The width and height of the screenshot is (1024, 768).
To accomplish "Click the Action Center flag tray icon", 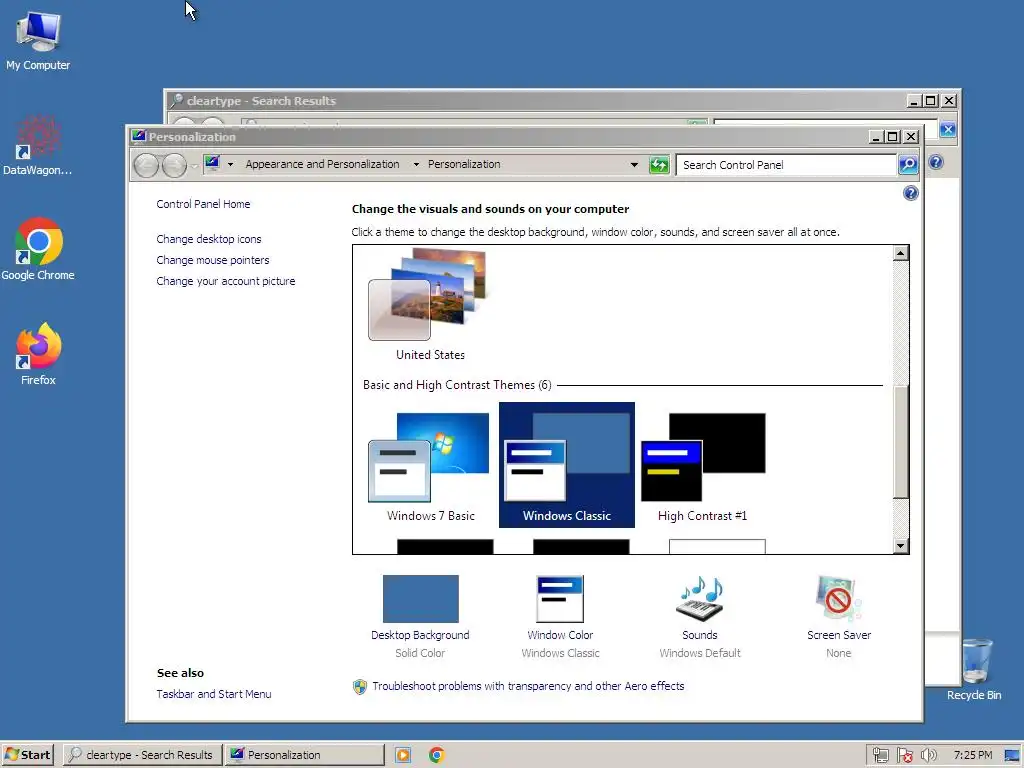I will click(904, 755).
